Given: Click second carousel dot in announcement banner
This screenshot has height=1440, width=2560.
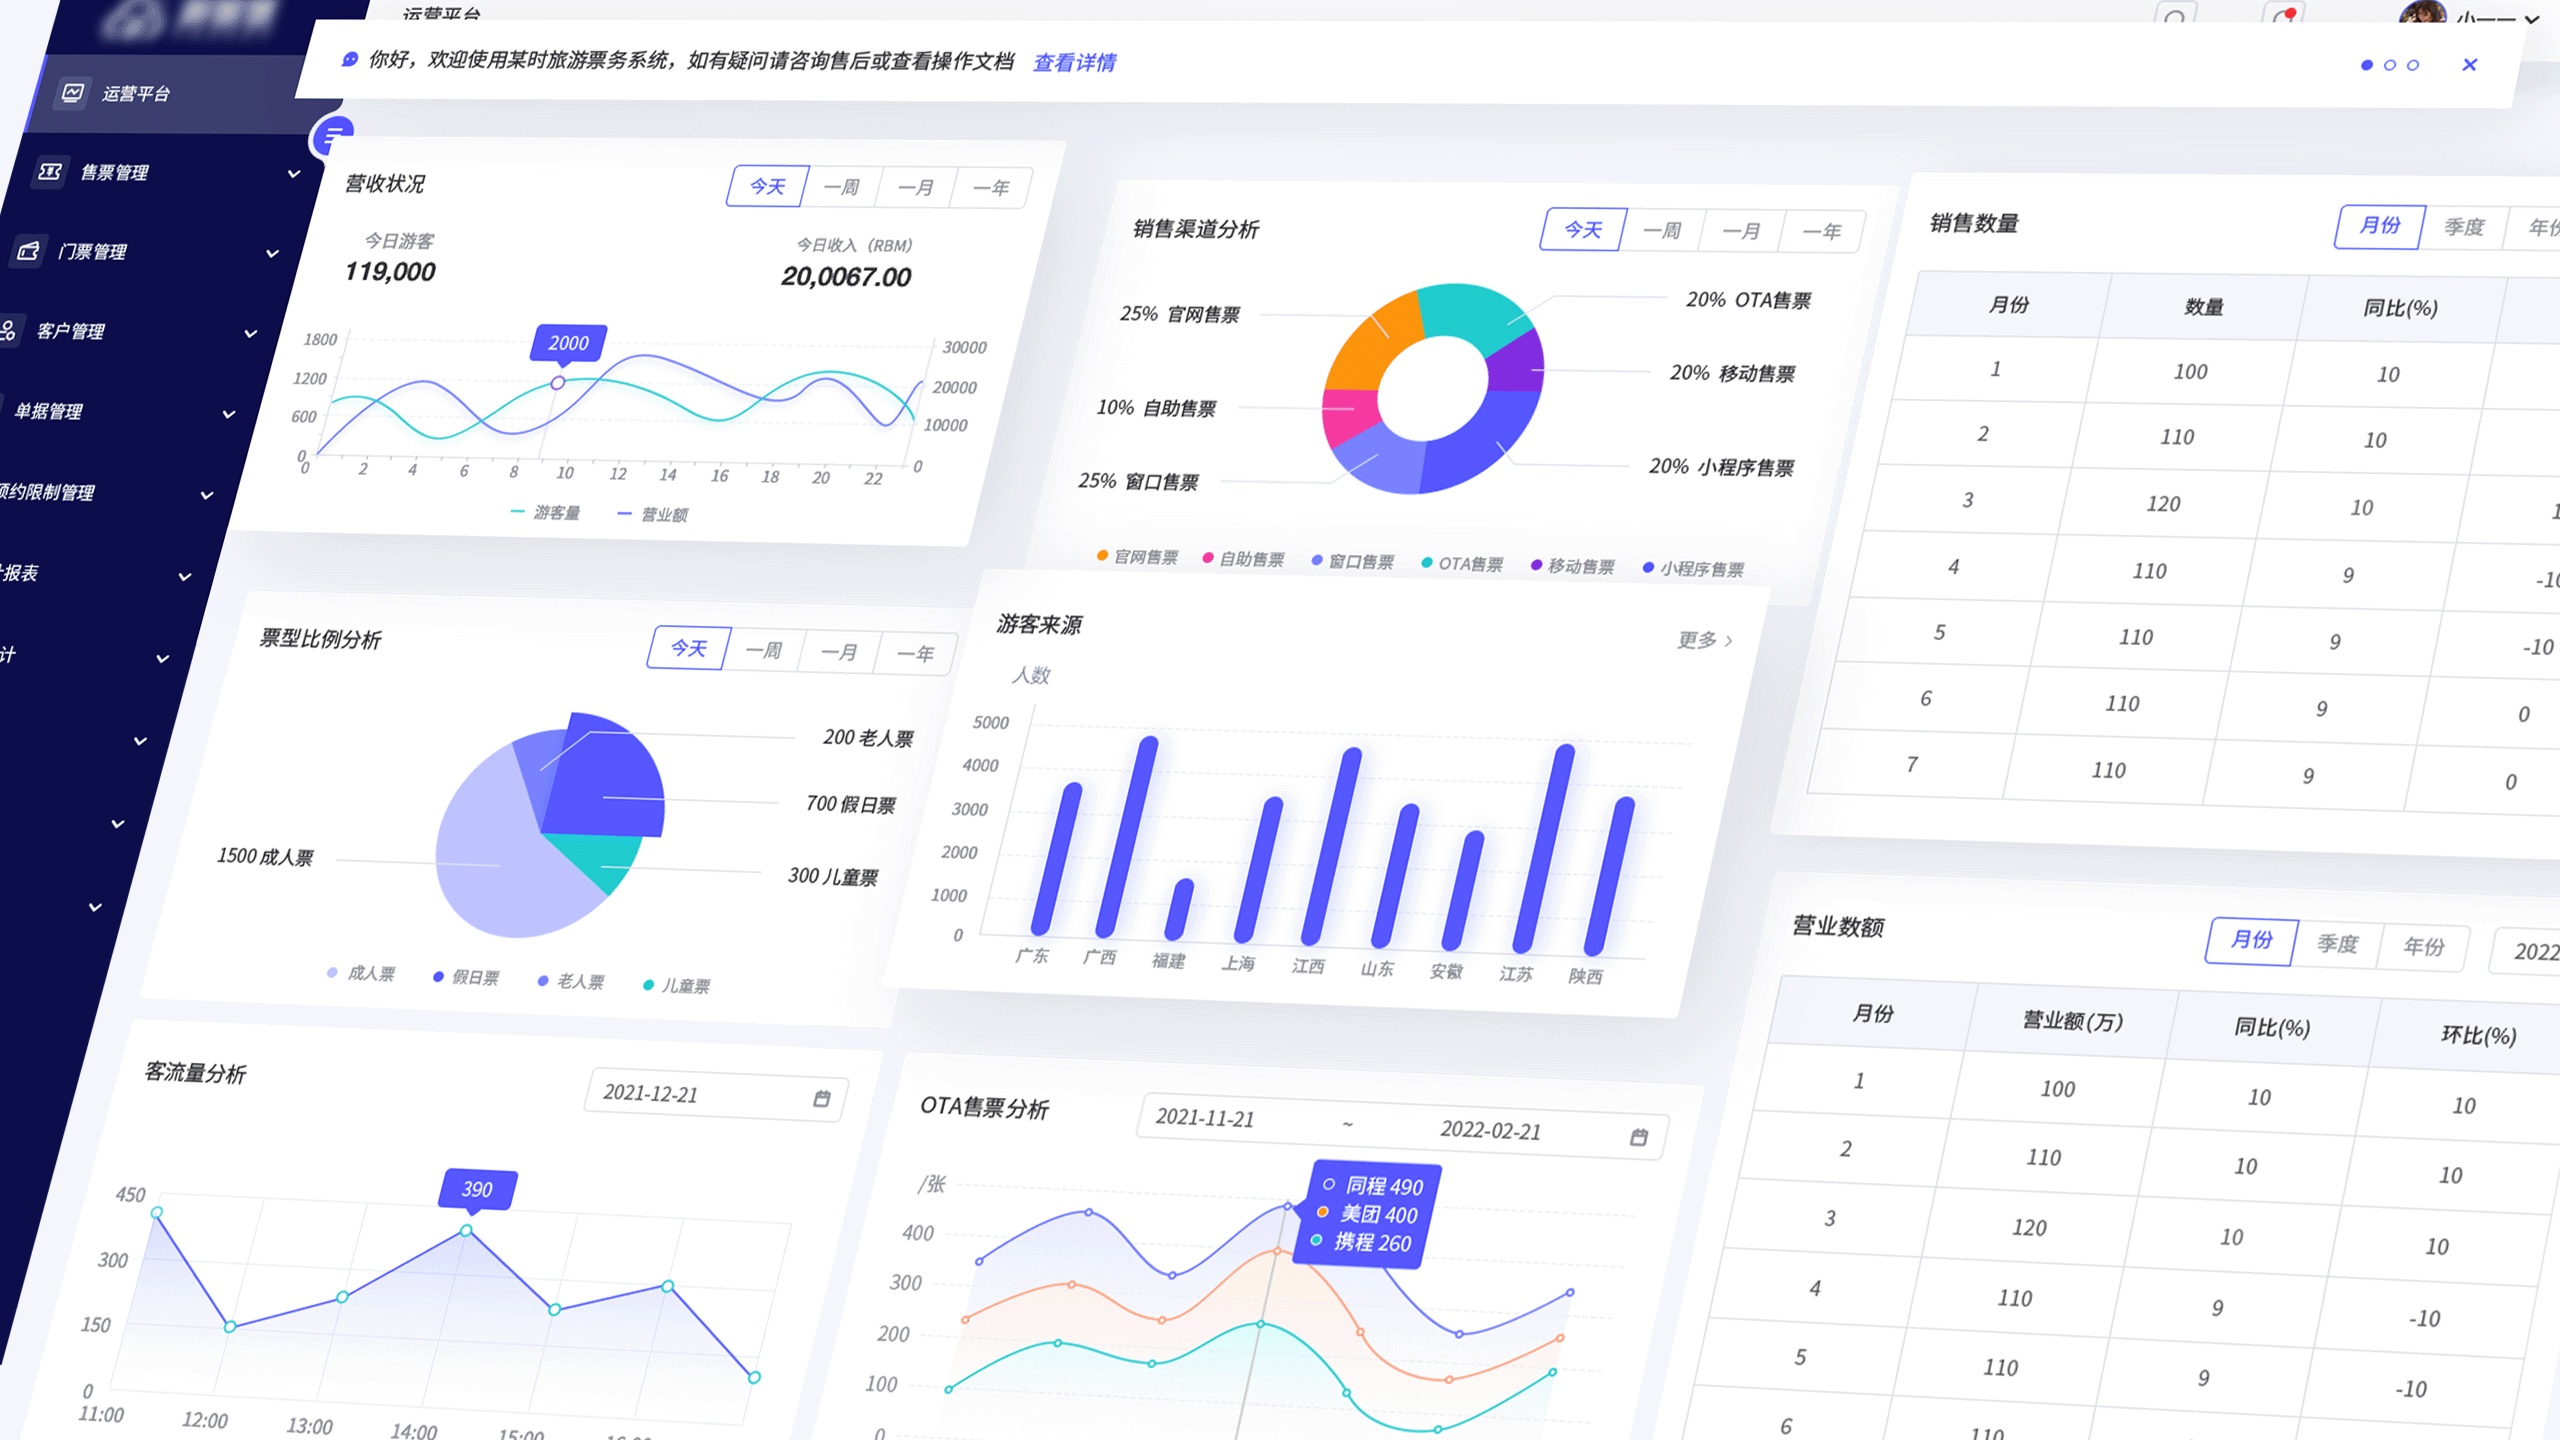Looking at the screenshot, I should pos(2390,65).
